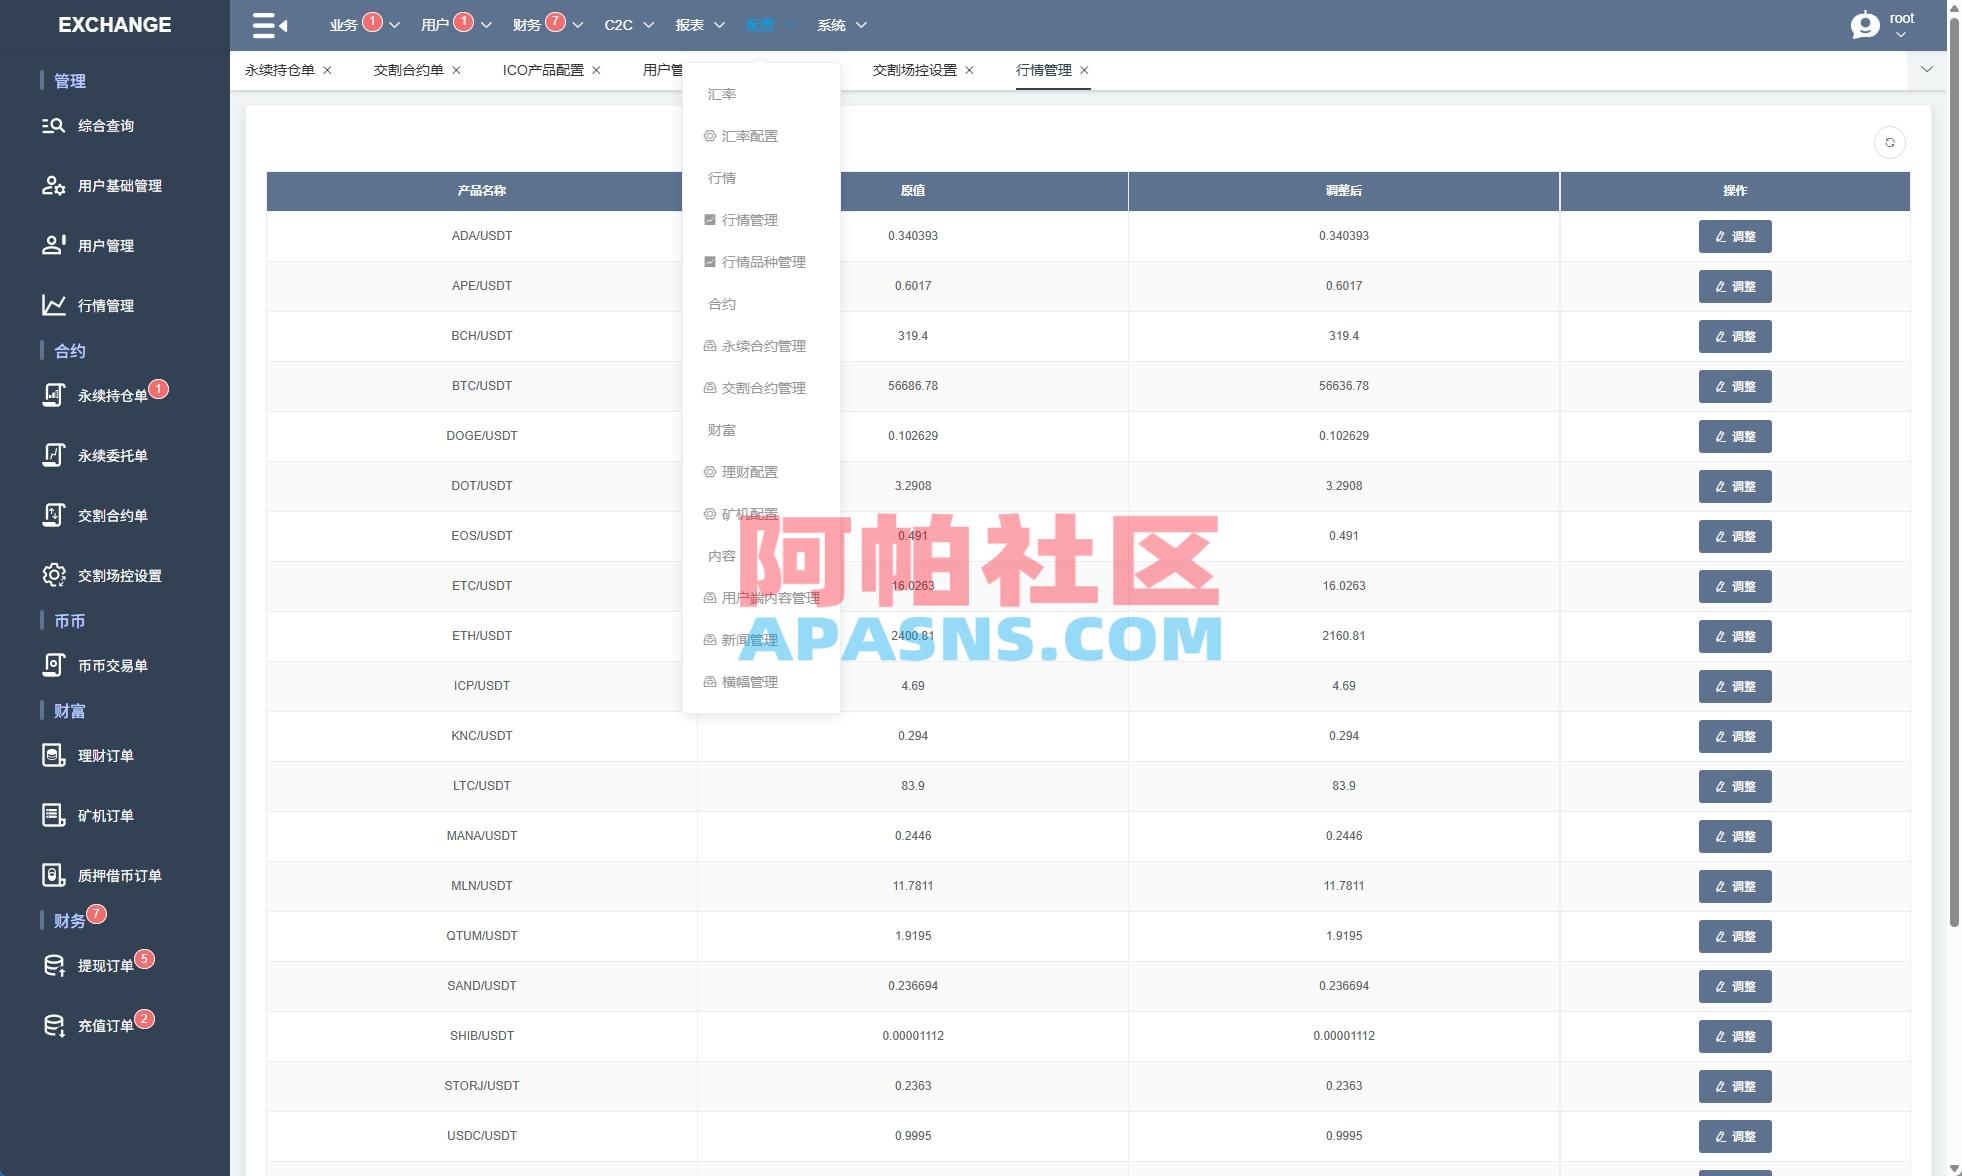Select 汇率配置 from the open menu
The height and width of the screenshot is (1176, 1962).
(x=751, y=136)
